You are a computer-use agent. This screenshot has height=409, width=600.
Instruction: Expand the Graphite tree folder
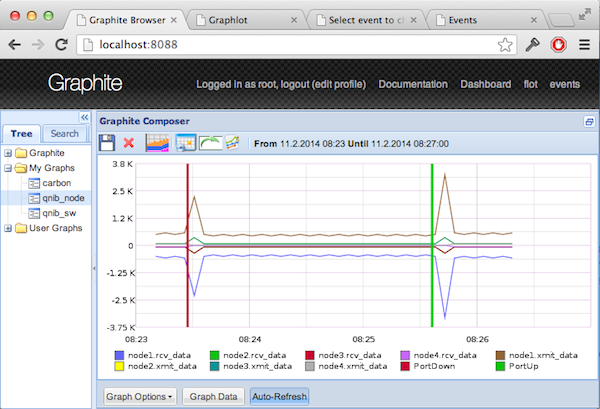pos(8,153)
